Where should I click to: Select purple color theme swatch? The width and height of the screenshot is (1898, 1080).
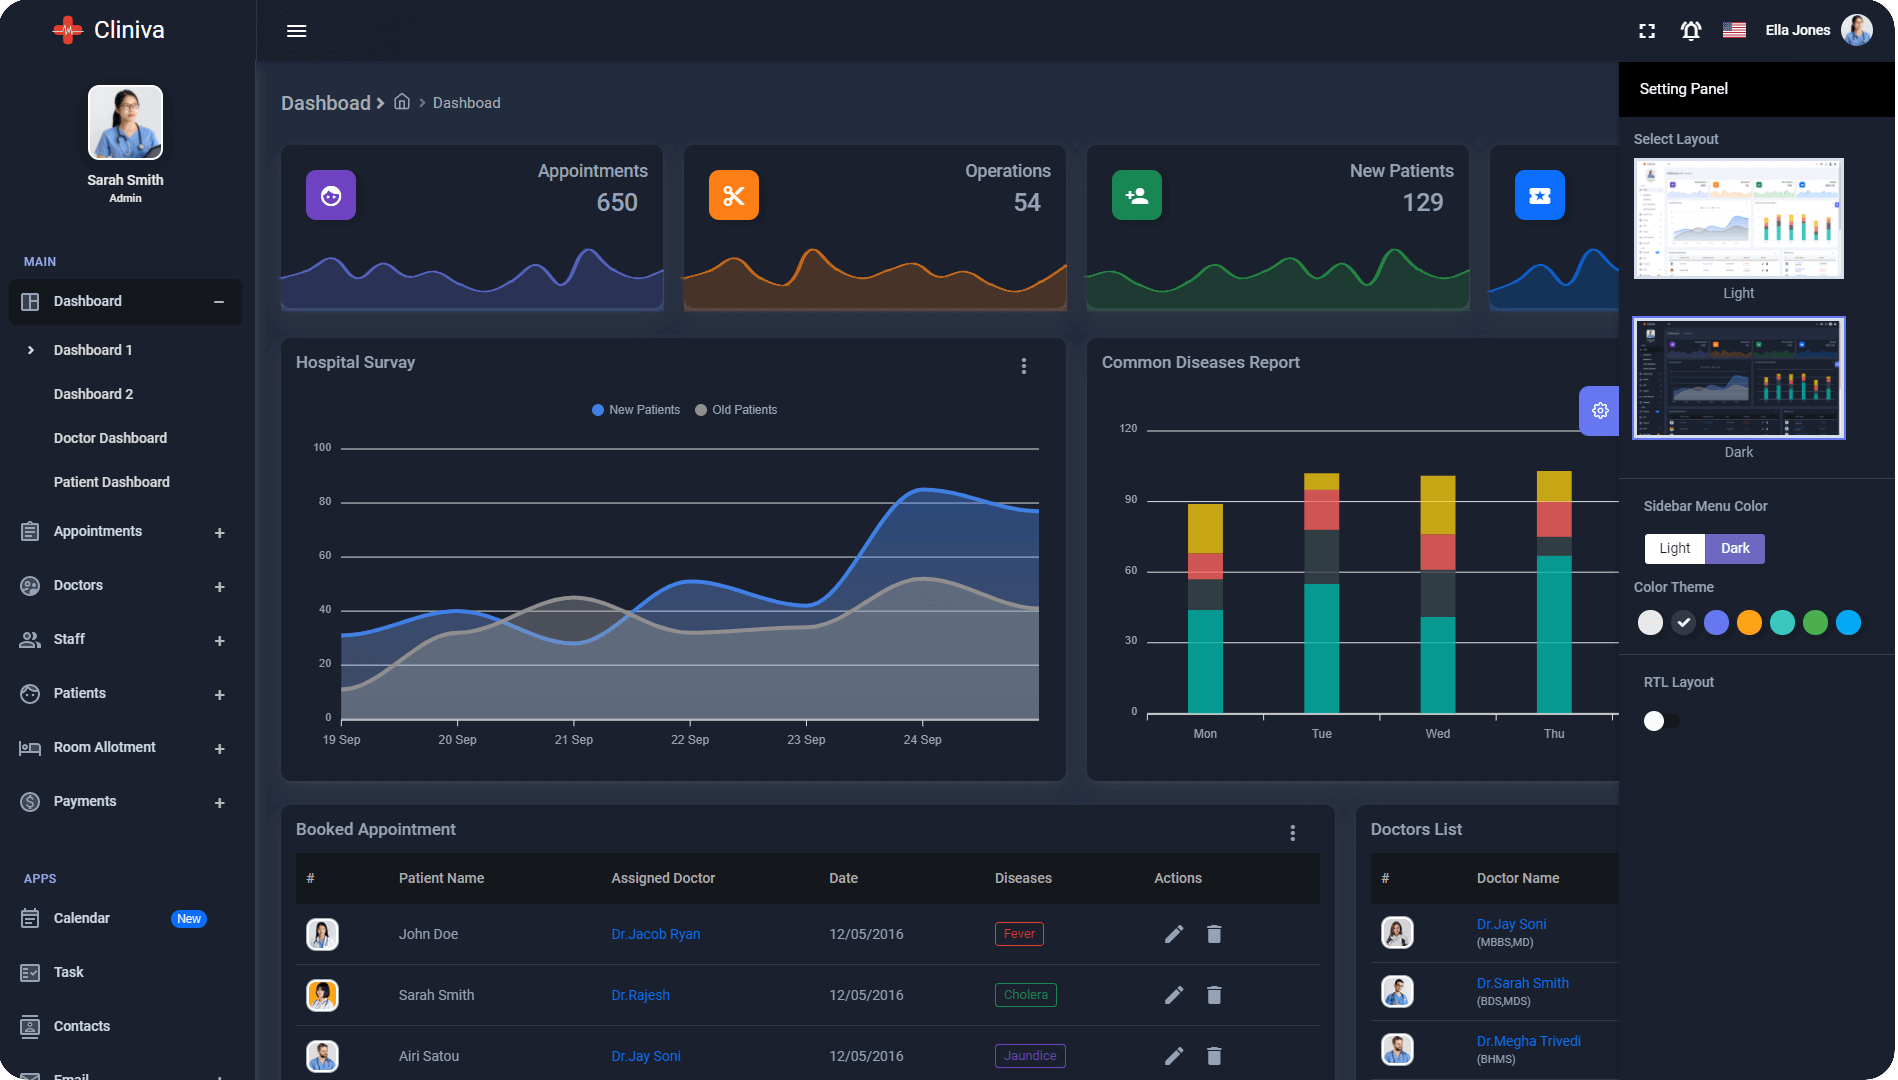[1716, 623]
